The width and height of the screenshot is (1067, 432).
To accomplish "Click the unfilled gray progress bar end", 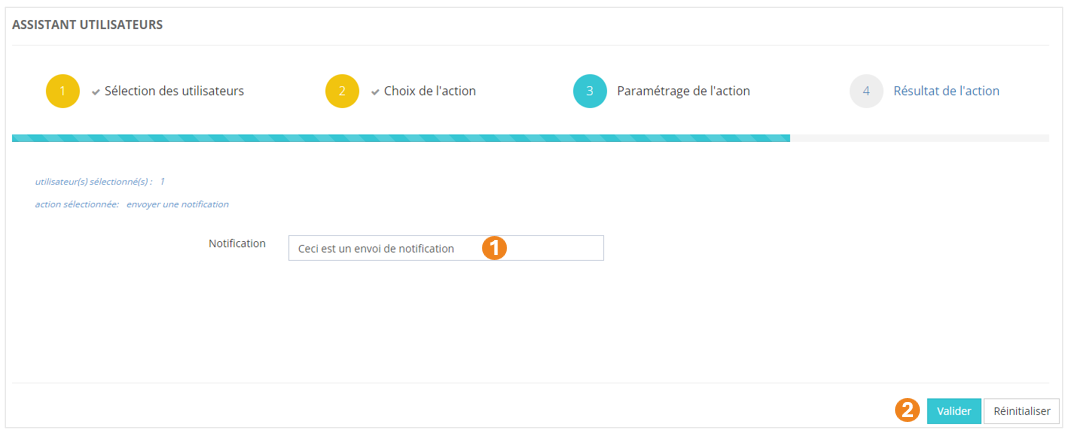I will 919,138.
